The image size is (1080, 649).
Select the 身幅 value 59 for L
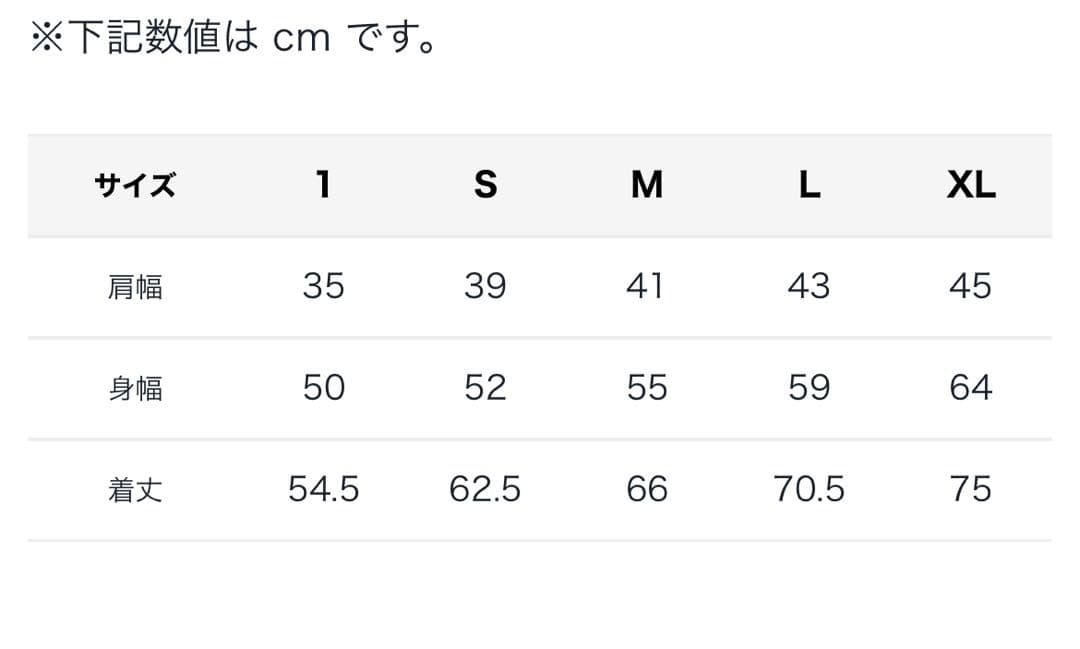click(x=809, y=388)
